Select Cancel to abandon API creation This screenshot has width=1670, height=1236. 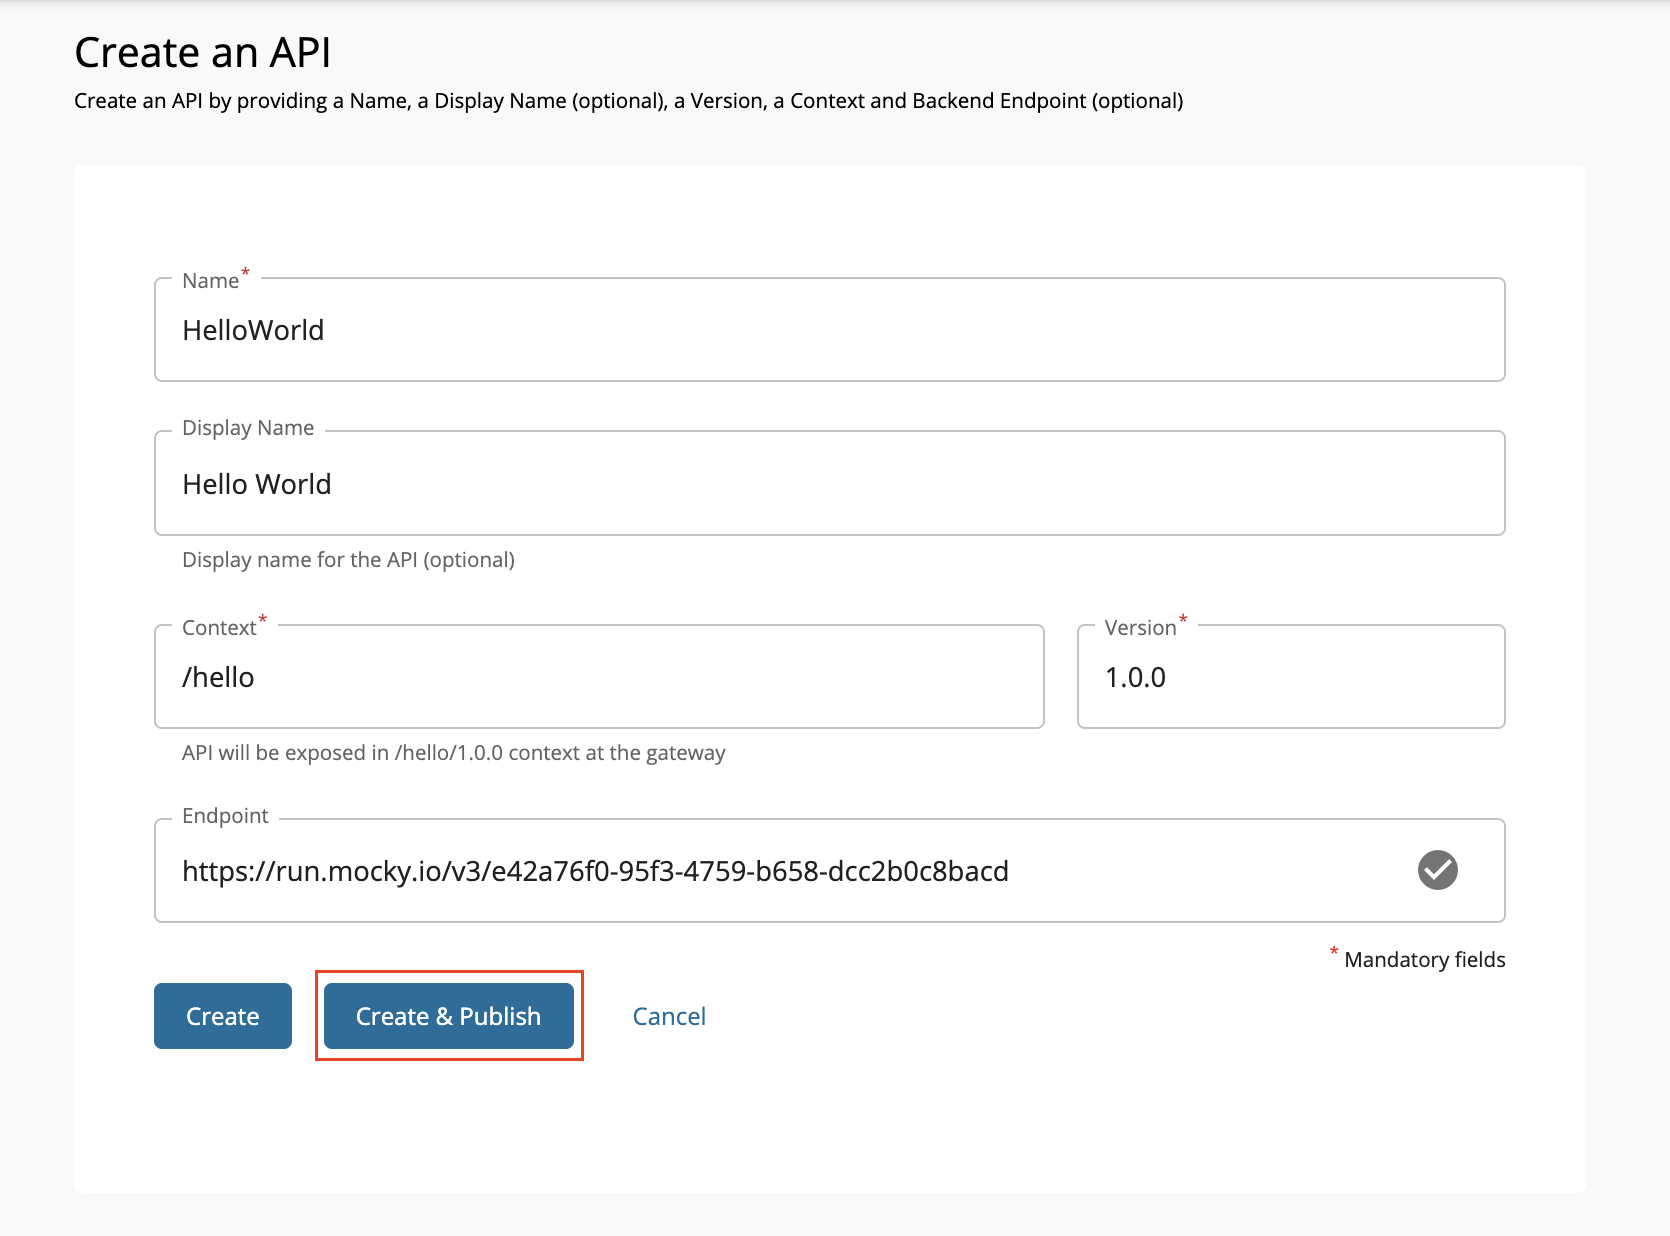pyautogui.click(x=668, y=1016)
